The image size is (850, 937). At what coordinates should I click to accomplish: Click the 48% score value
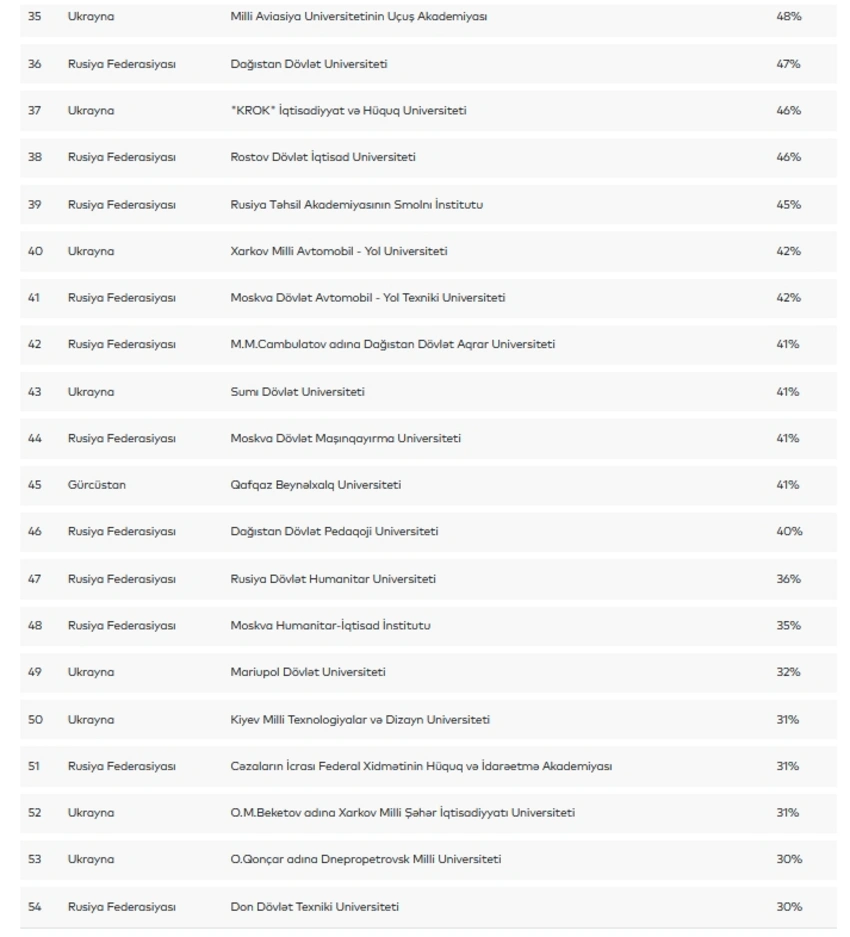point(788,17)
